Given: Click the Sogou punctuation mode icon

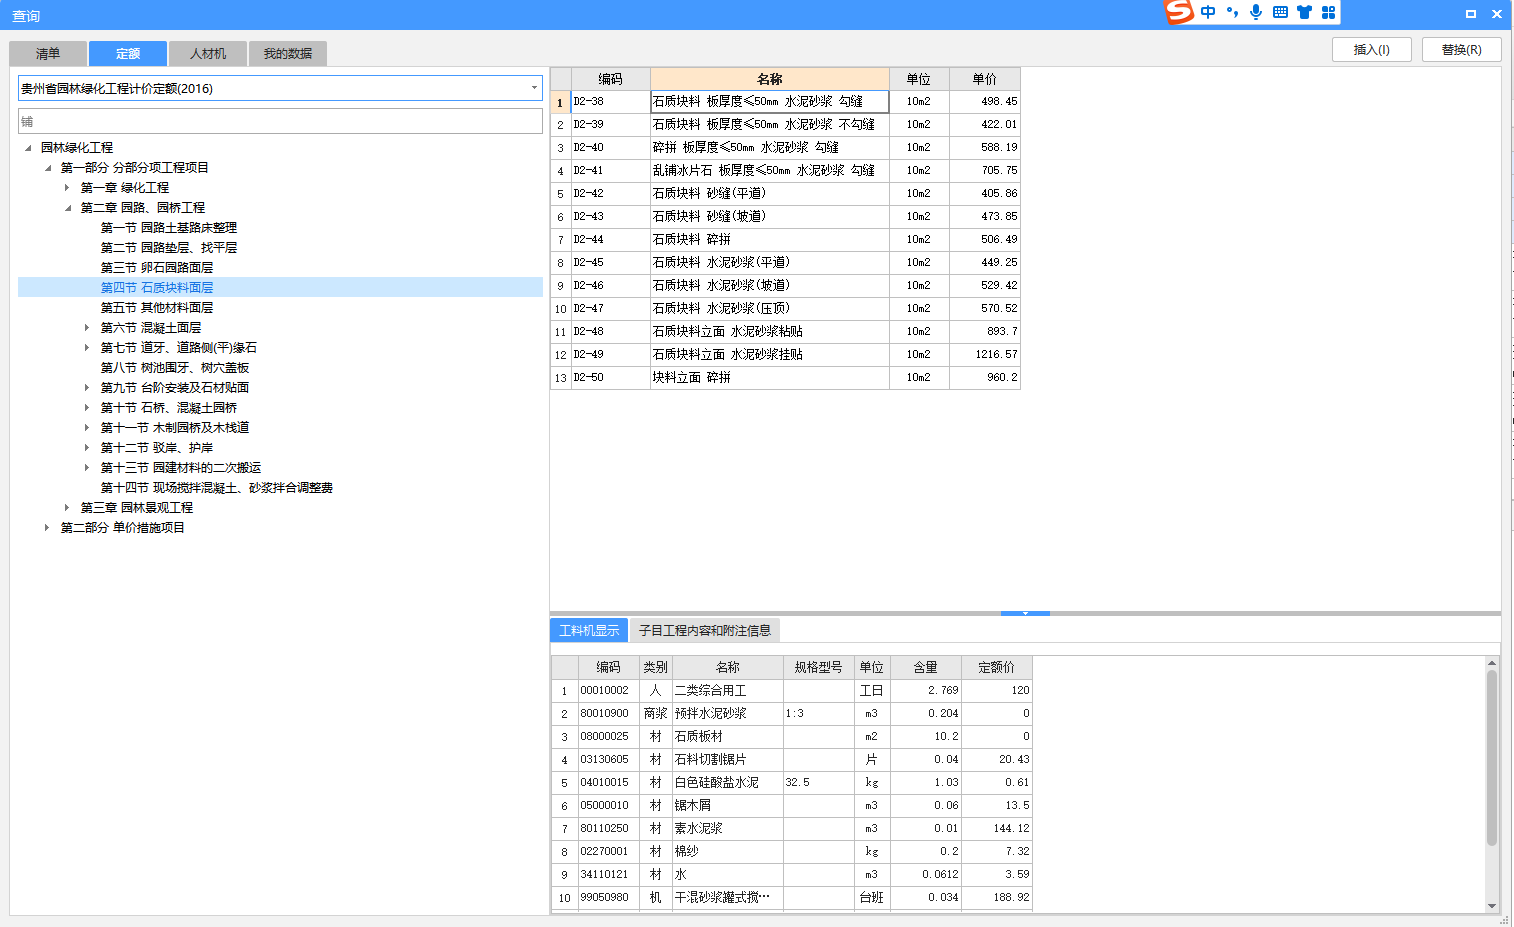Looking at the screenshot, I should tap(1232, 12).
